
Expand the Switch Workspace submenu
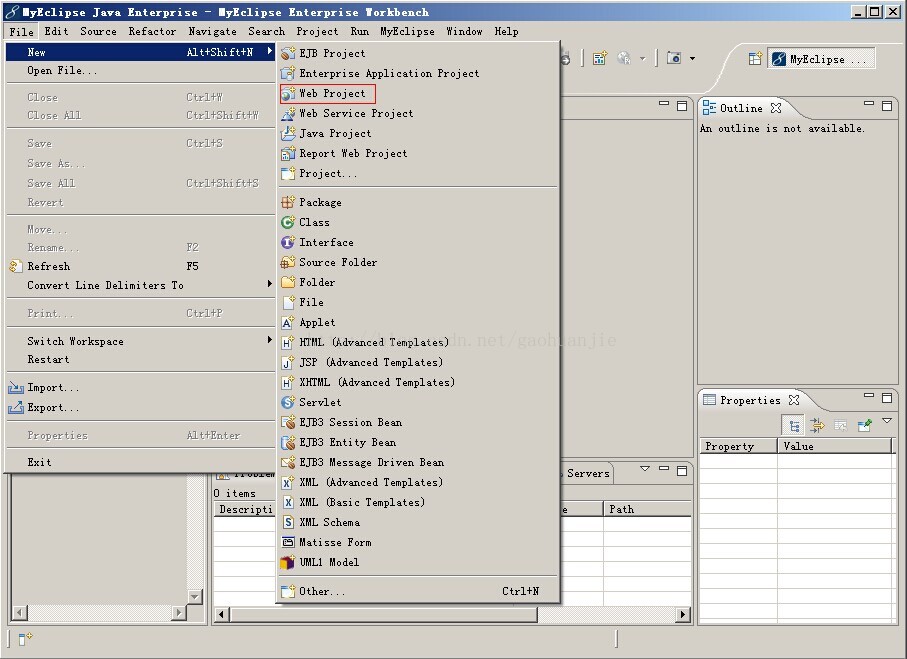click(270, 340)
